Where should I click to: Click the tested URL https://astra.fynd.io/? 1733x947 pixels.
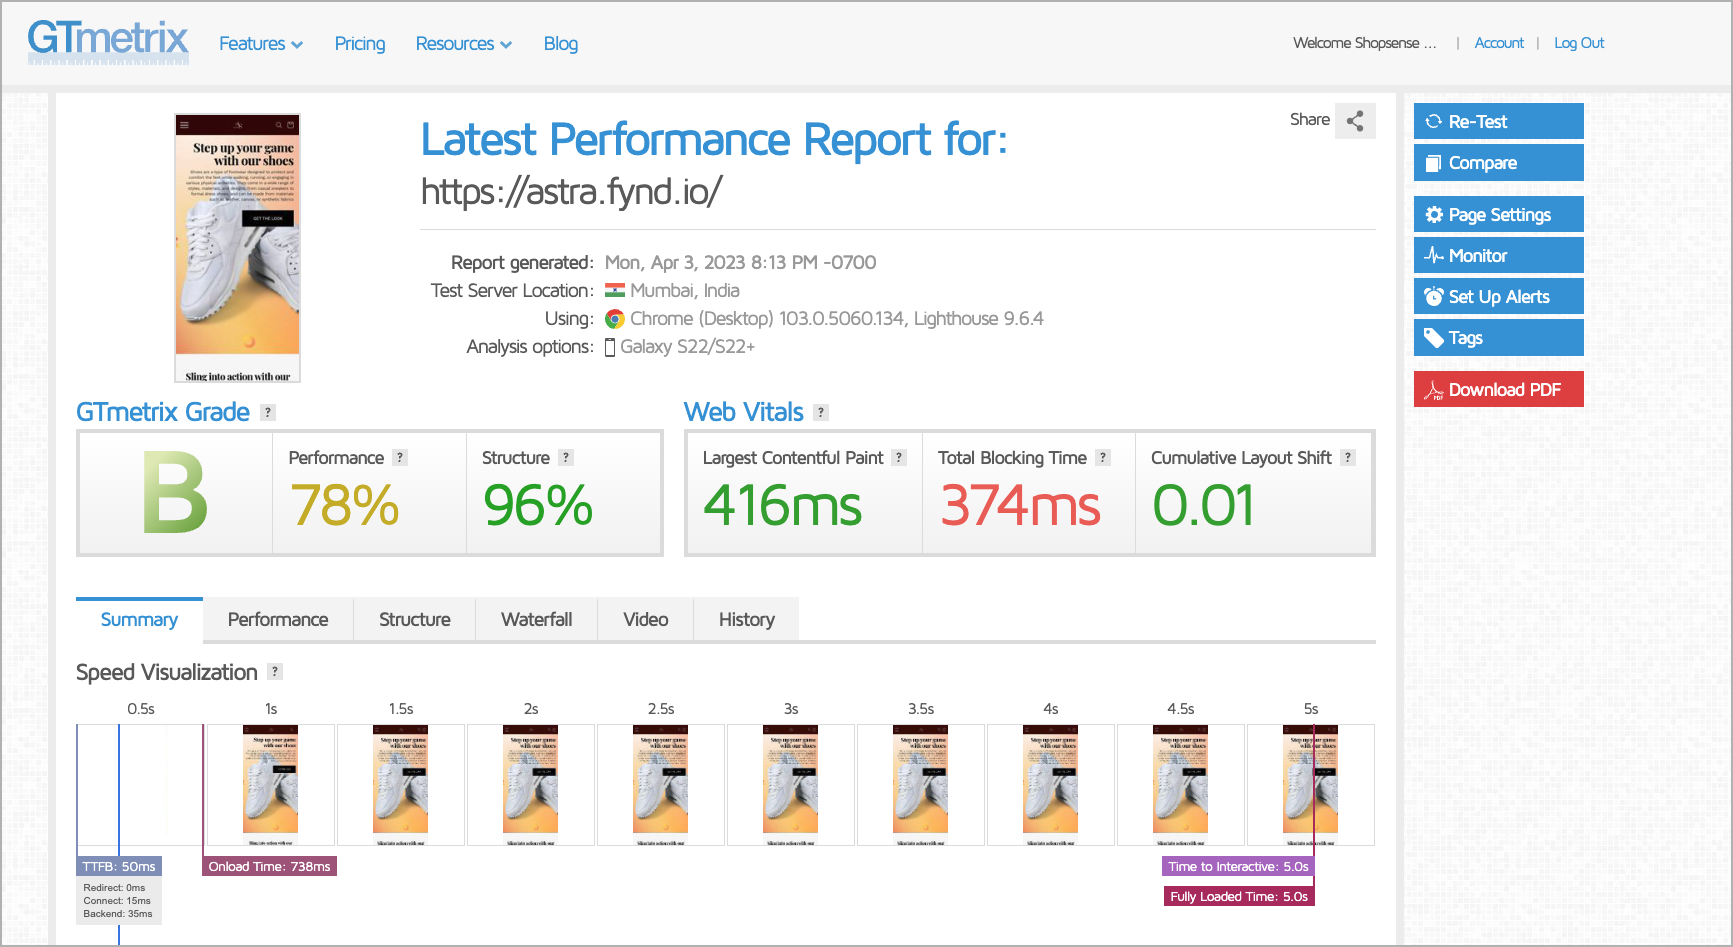[571, 191]
